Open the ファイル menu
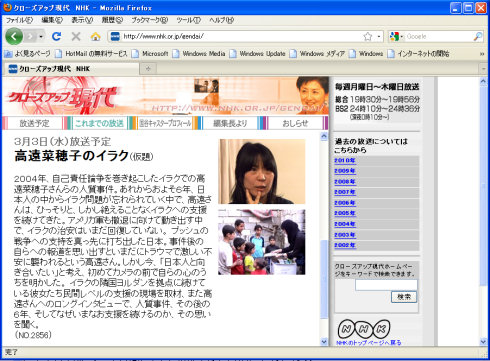This screenshot has height=361, width=490. click(19, 20)
